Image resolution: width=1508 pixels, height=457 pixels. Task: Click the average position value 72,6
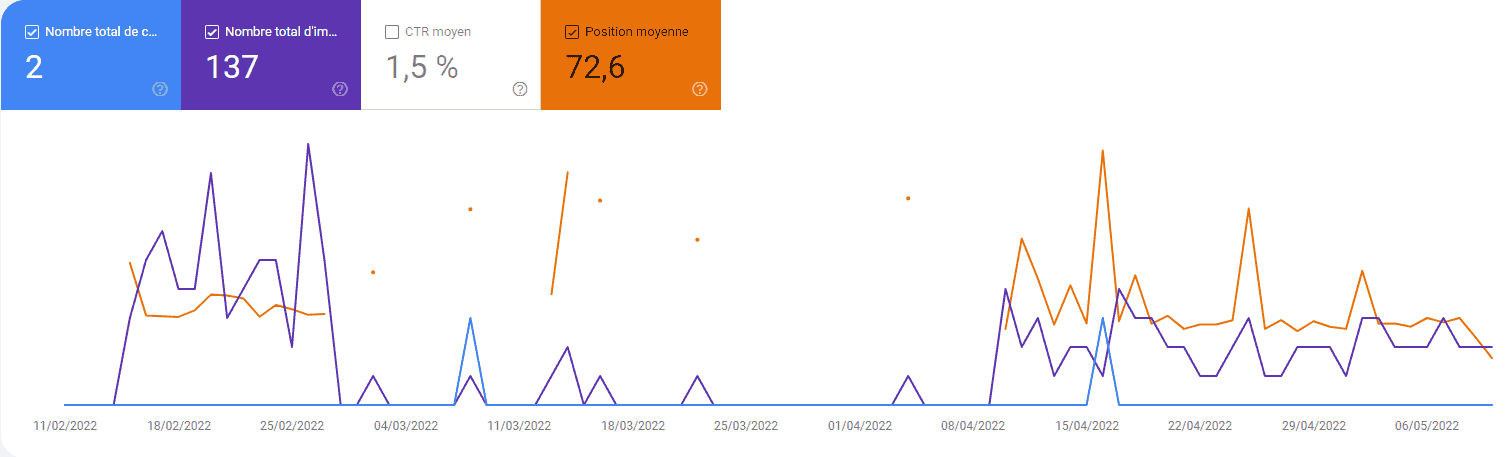(596, 67)
